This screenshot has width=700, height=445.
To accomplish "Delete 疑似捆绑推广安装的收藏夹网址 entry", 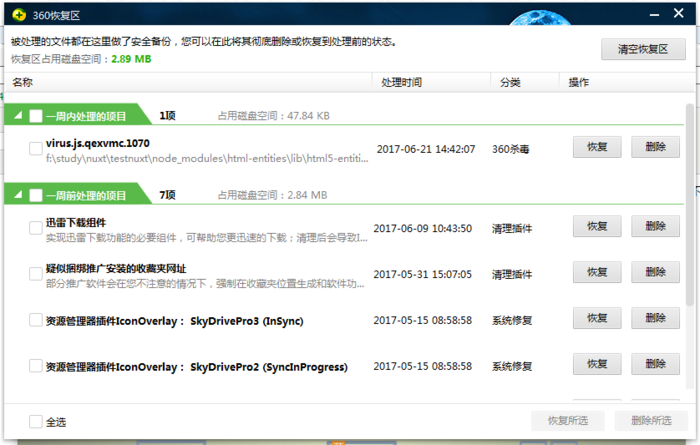I will (x=655, y=272).
